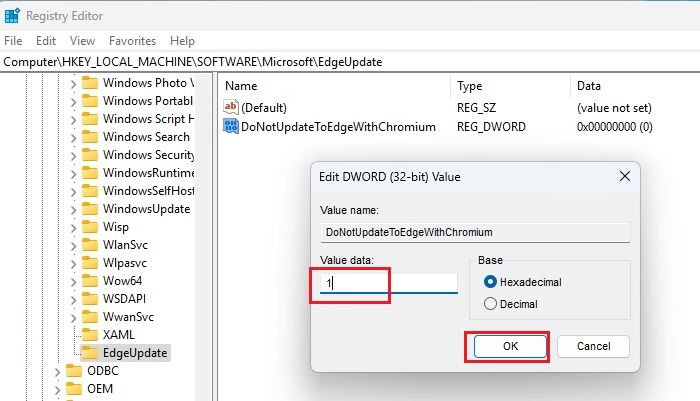Expand the Wlpasvc tree node
Viewport: 700px width, 401px height.
coord(73,263)
